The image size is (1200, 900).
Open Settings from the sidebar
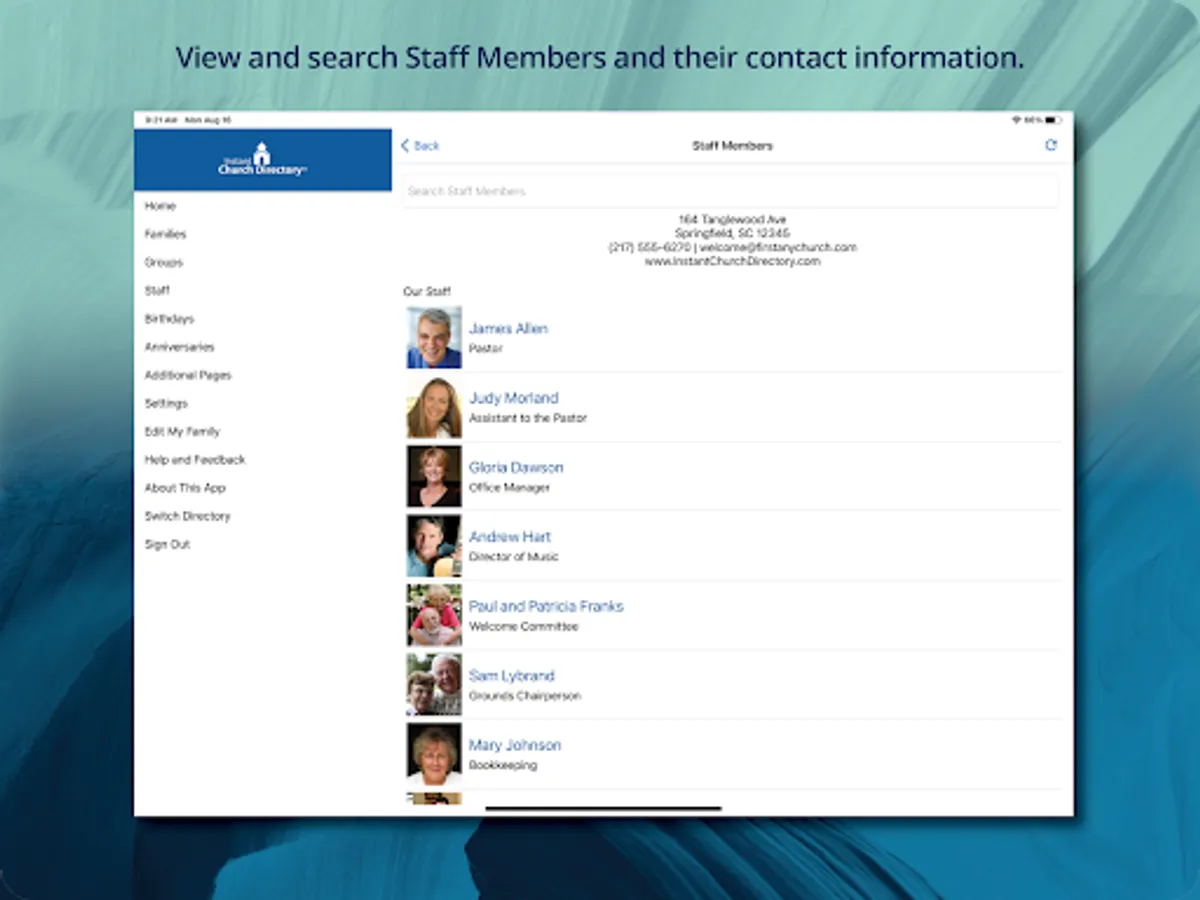(166, 403)
